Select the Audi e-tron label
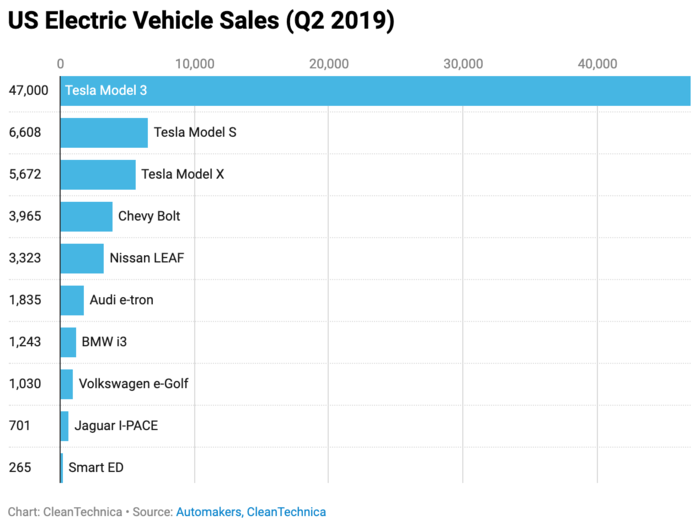 click(121, 300)
